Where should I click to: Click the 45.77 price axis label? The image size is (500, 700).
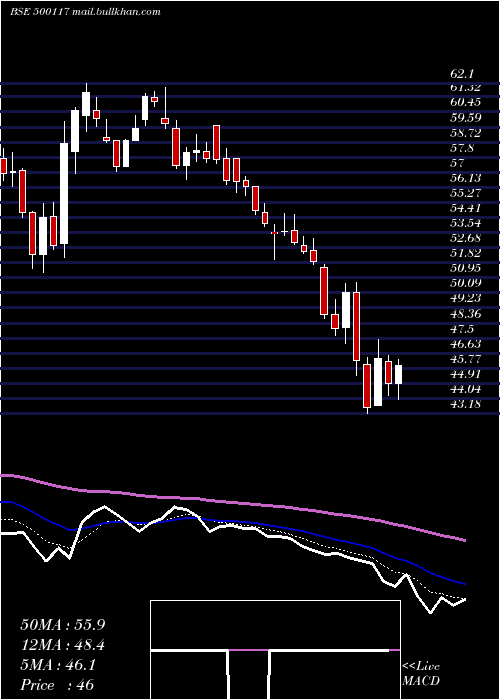pos(465,359)
